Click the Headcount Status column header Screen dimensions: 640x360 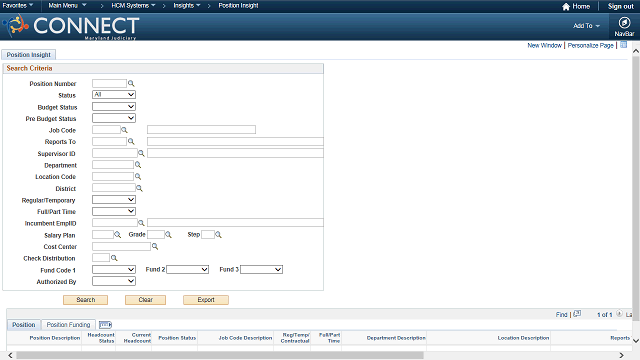click(101, 338)
